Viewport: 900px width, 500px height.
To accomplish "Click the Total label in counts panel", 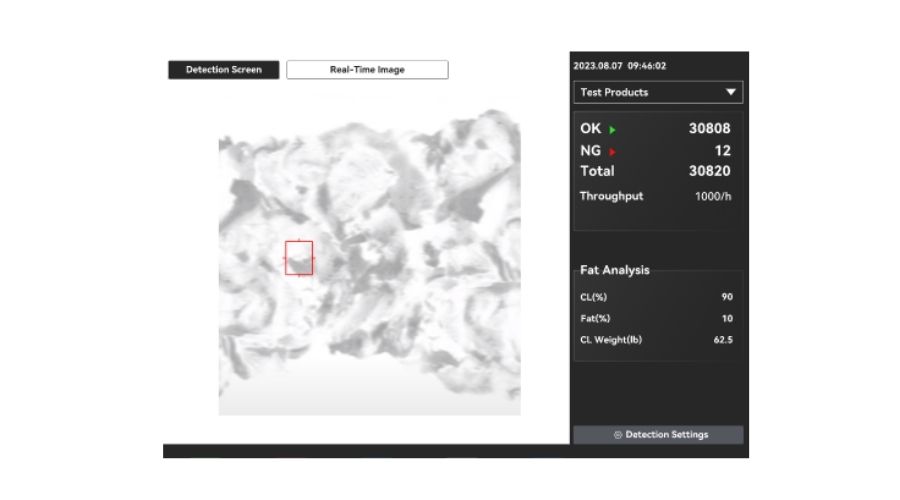I will click(x=597, y=171).
